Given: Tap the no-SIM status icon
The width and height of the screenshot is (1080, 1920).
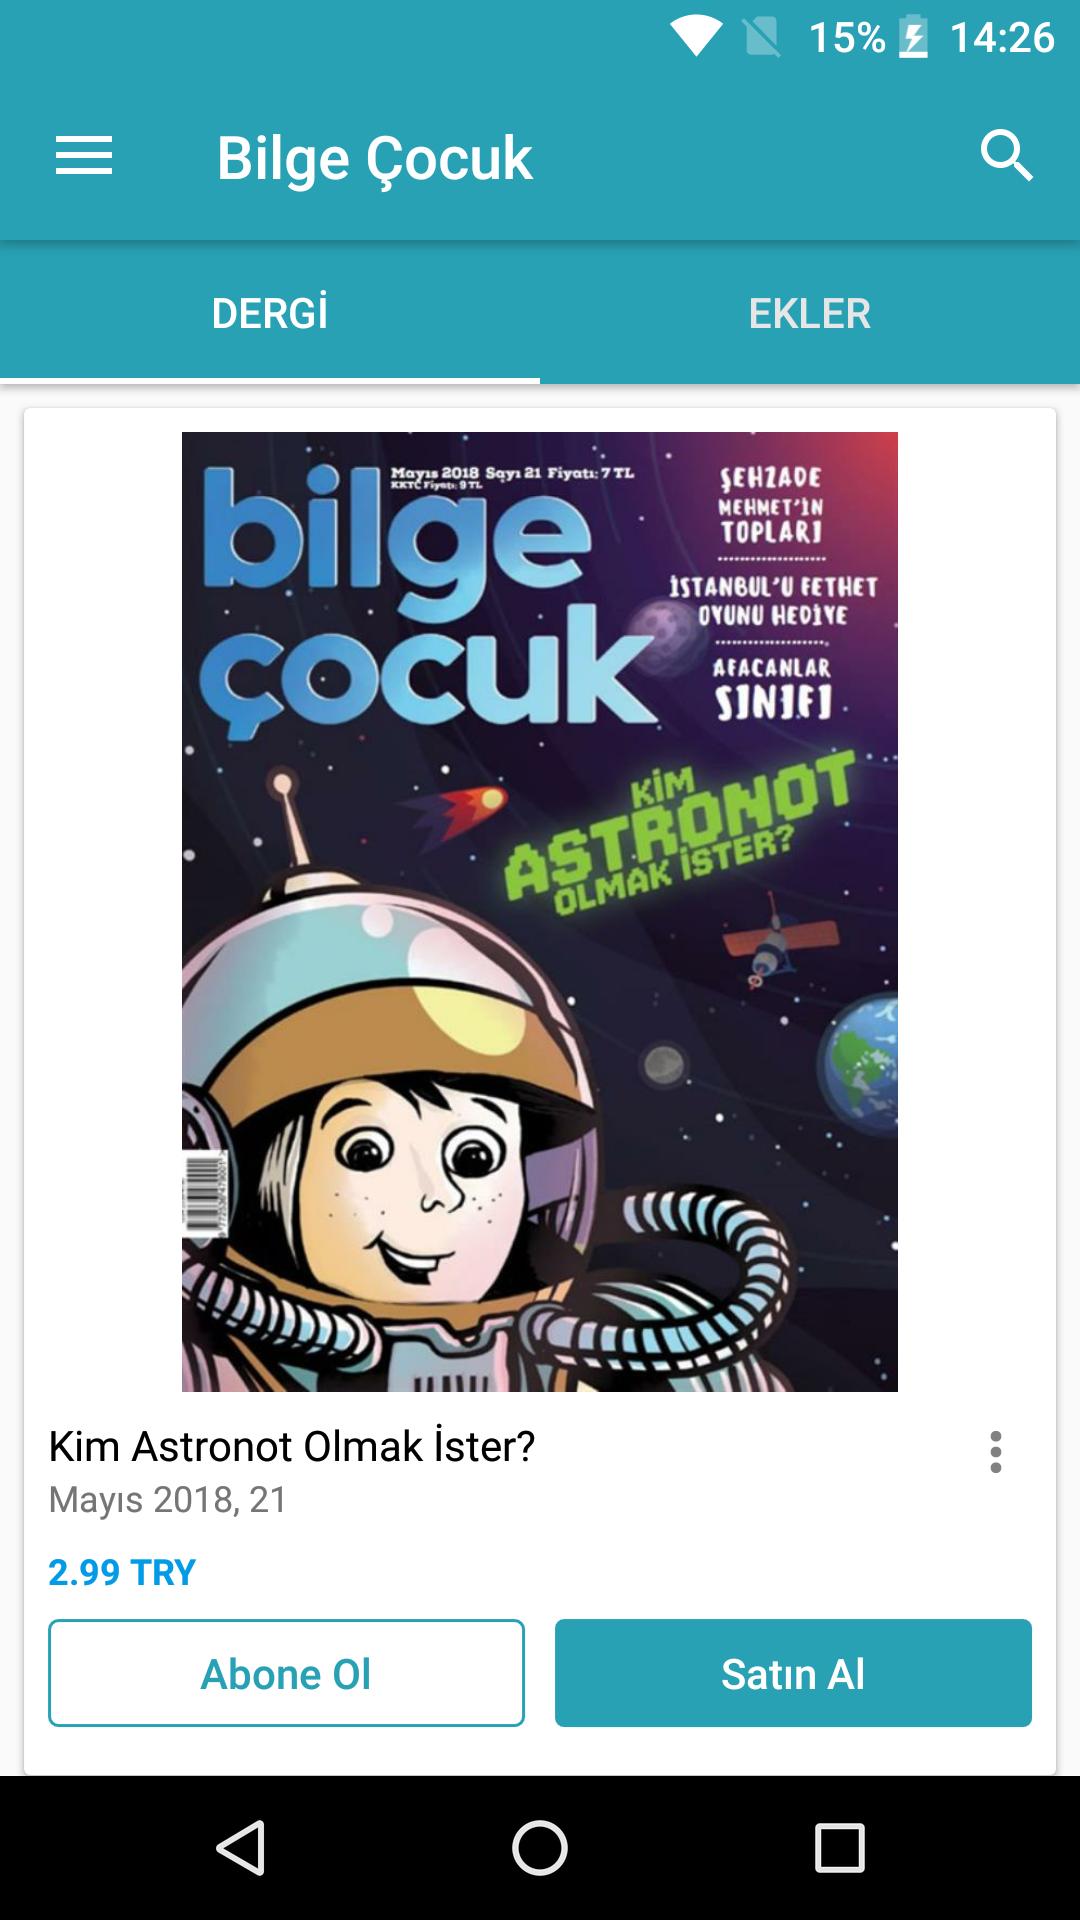Looking at the screenshot, I should [762, 38].
